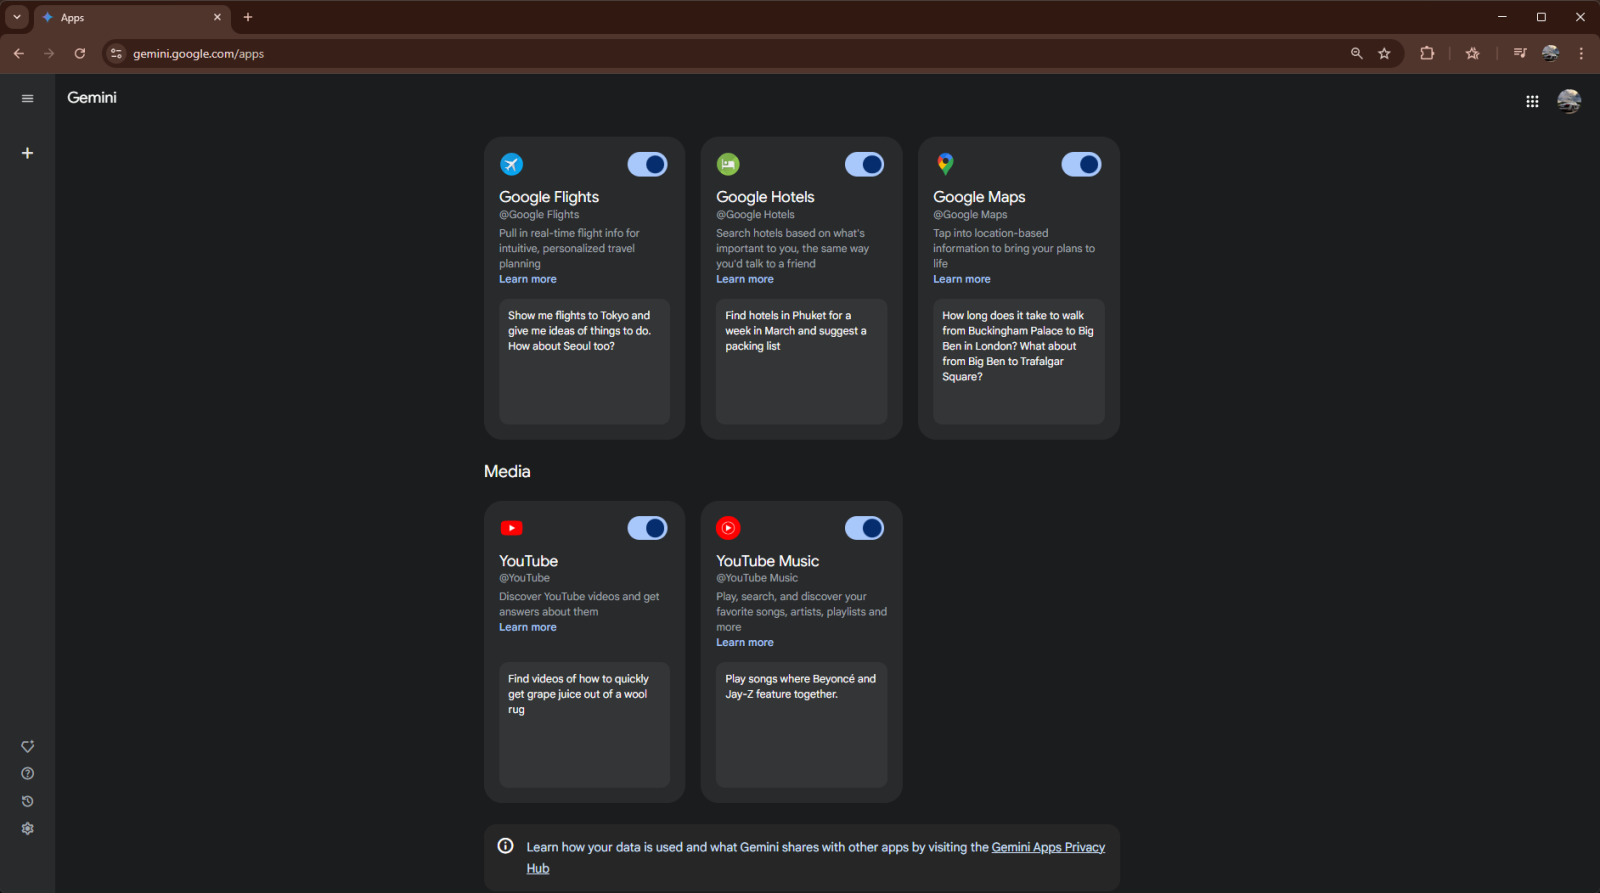The image size is (1600, 893).
Task: Open the media control icon in toolbar
Action: click(1520, 54)
